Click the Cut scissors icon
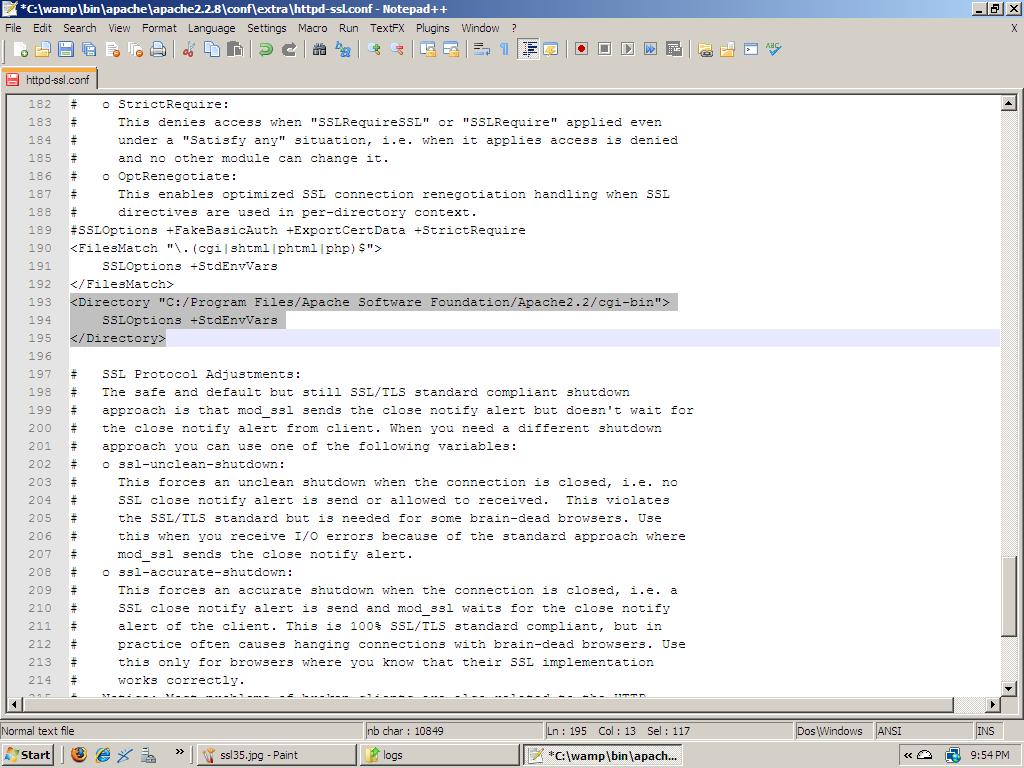The height and width of the screenshot is (768, 1024). tap(188, 49)
